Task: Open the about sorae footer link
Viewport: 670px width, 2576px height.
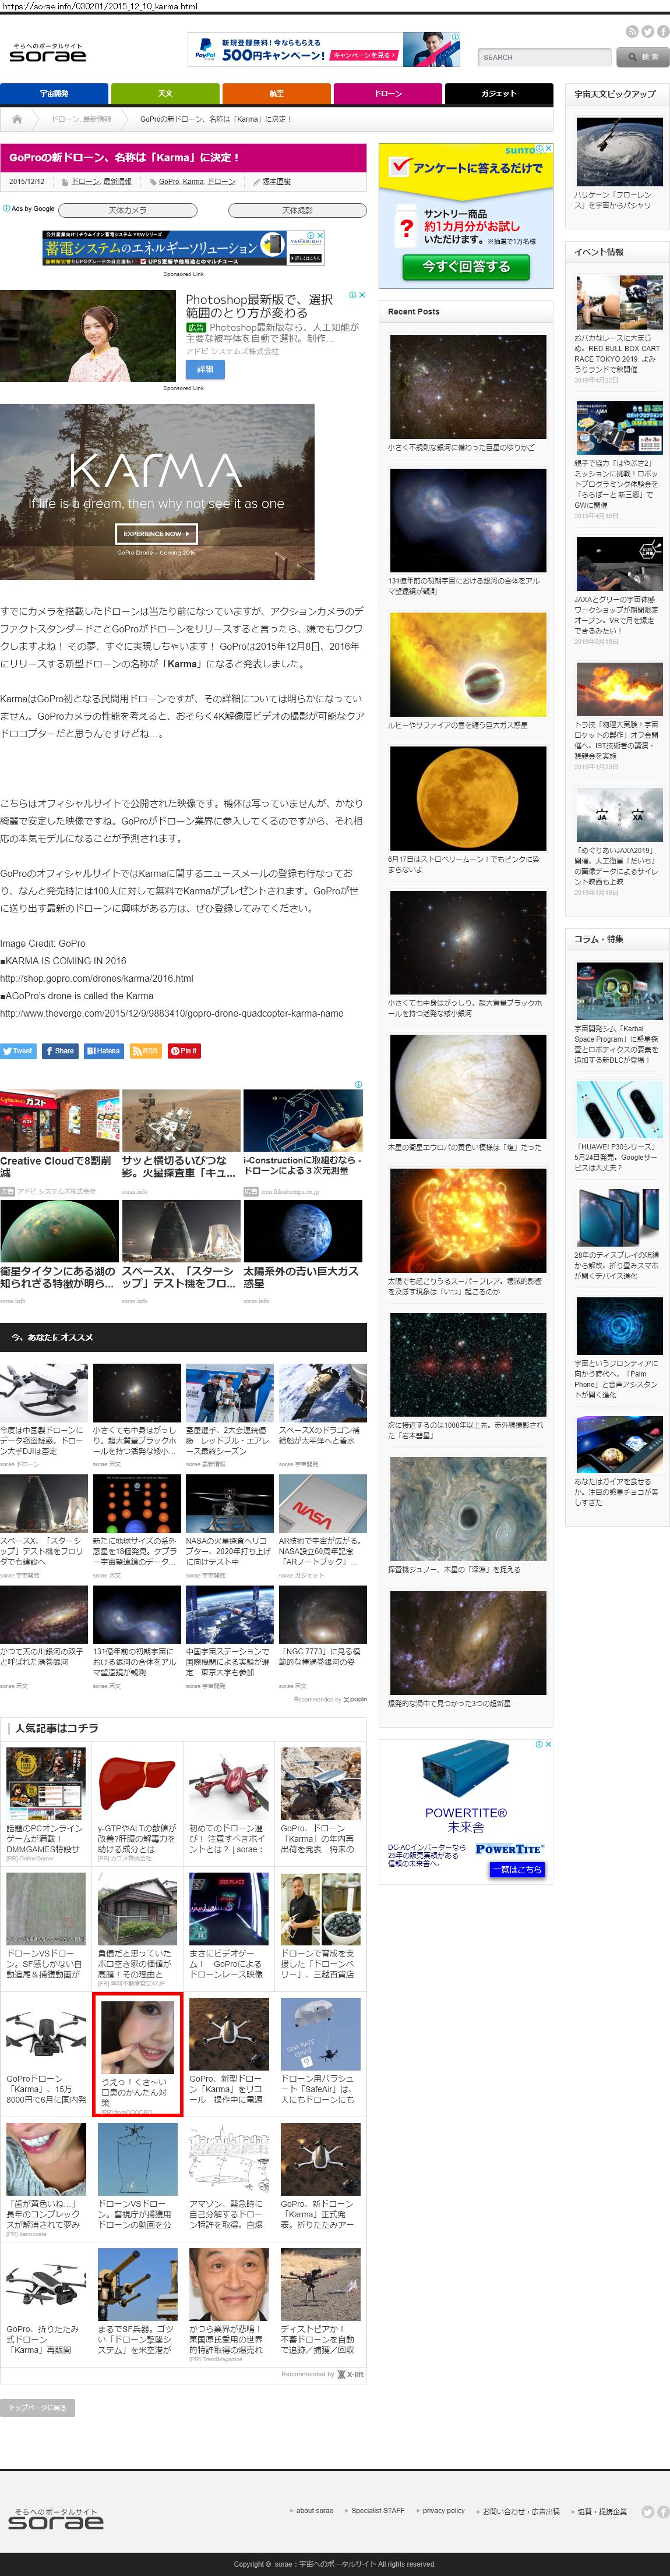Action: coord(314,2511)
